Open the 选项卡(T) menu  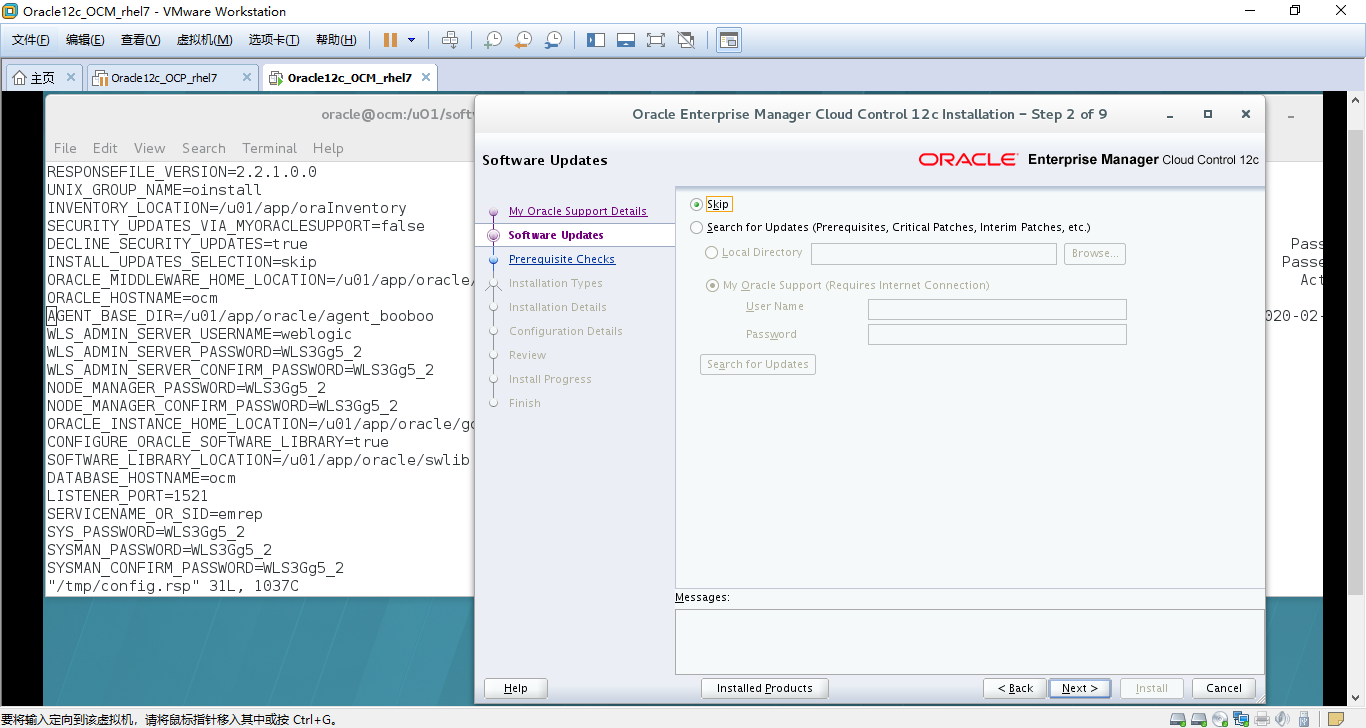(x=274, y=40)
